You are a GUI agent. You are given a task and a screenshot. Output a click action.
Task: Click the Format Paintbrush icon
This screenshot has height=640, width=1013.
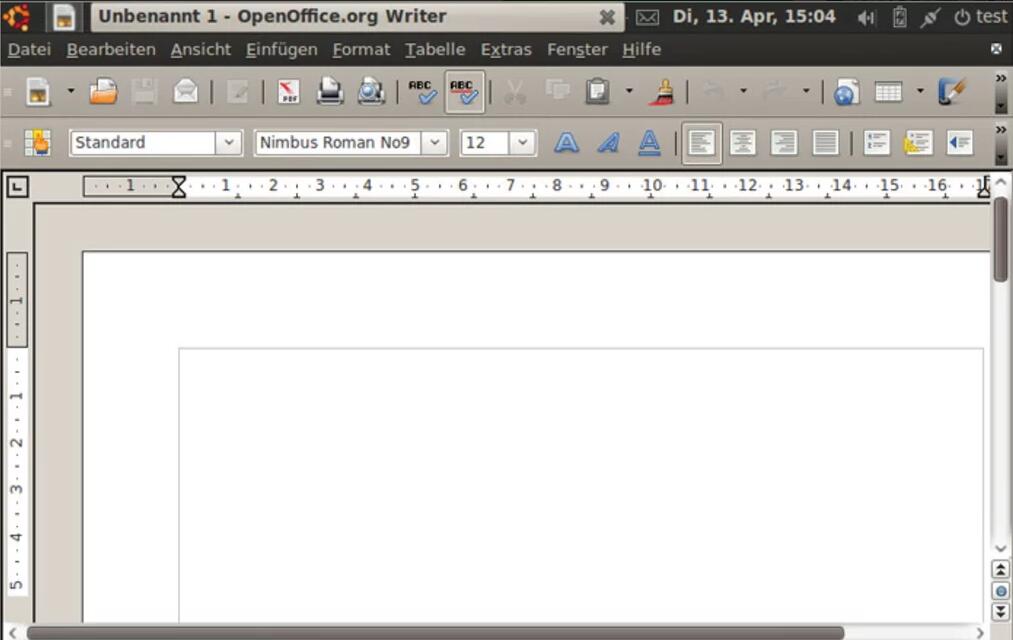pyautogui.click(x=661, y=92)
